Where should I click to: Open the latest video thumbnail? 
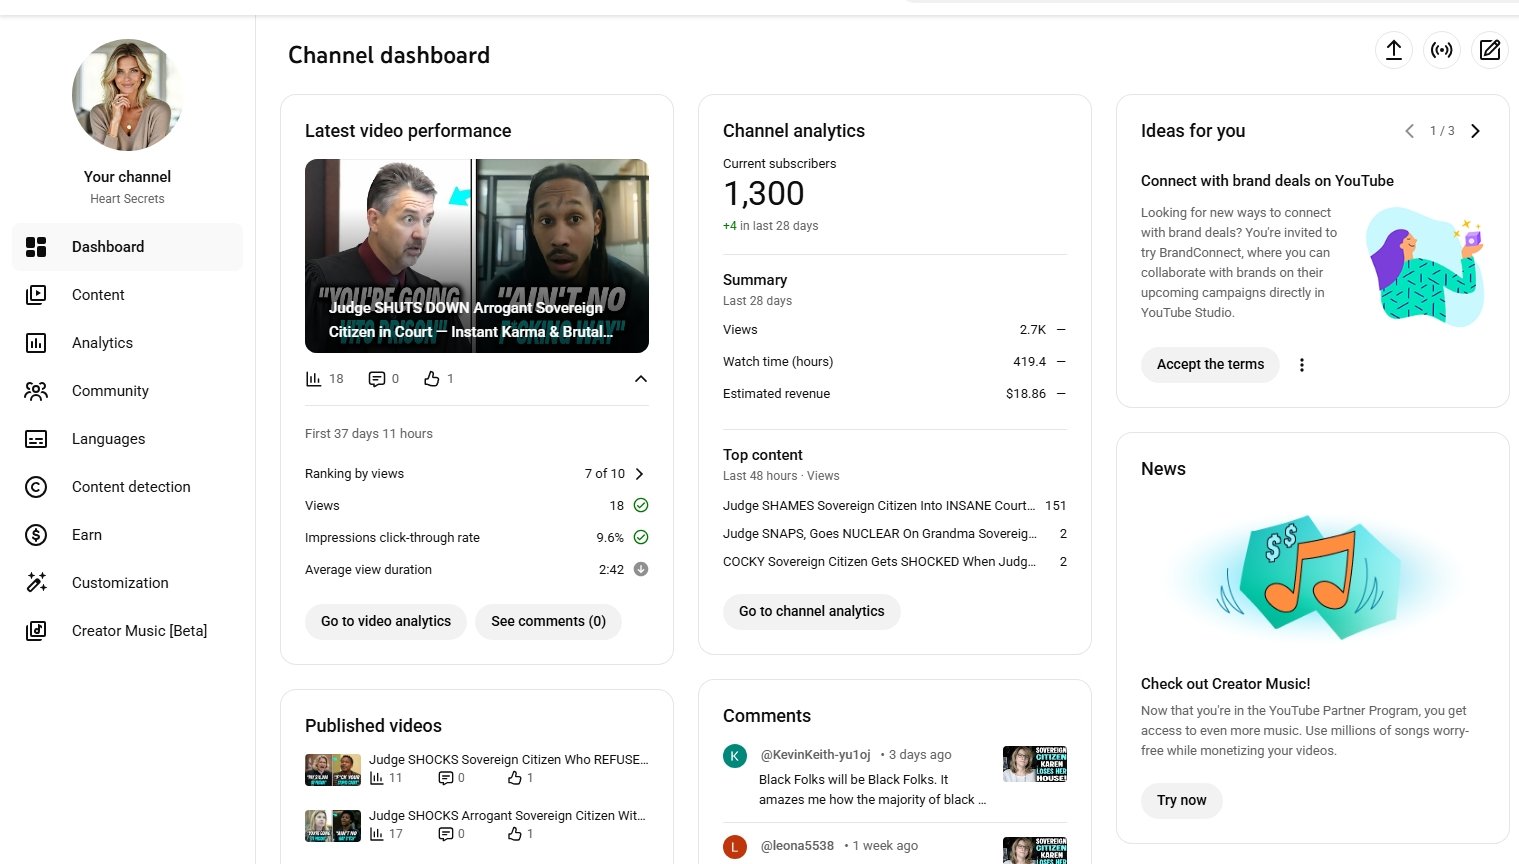tap(477, 256)
